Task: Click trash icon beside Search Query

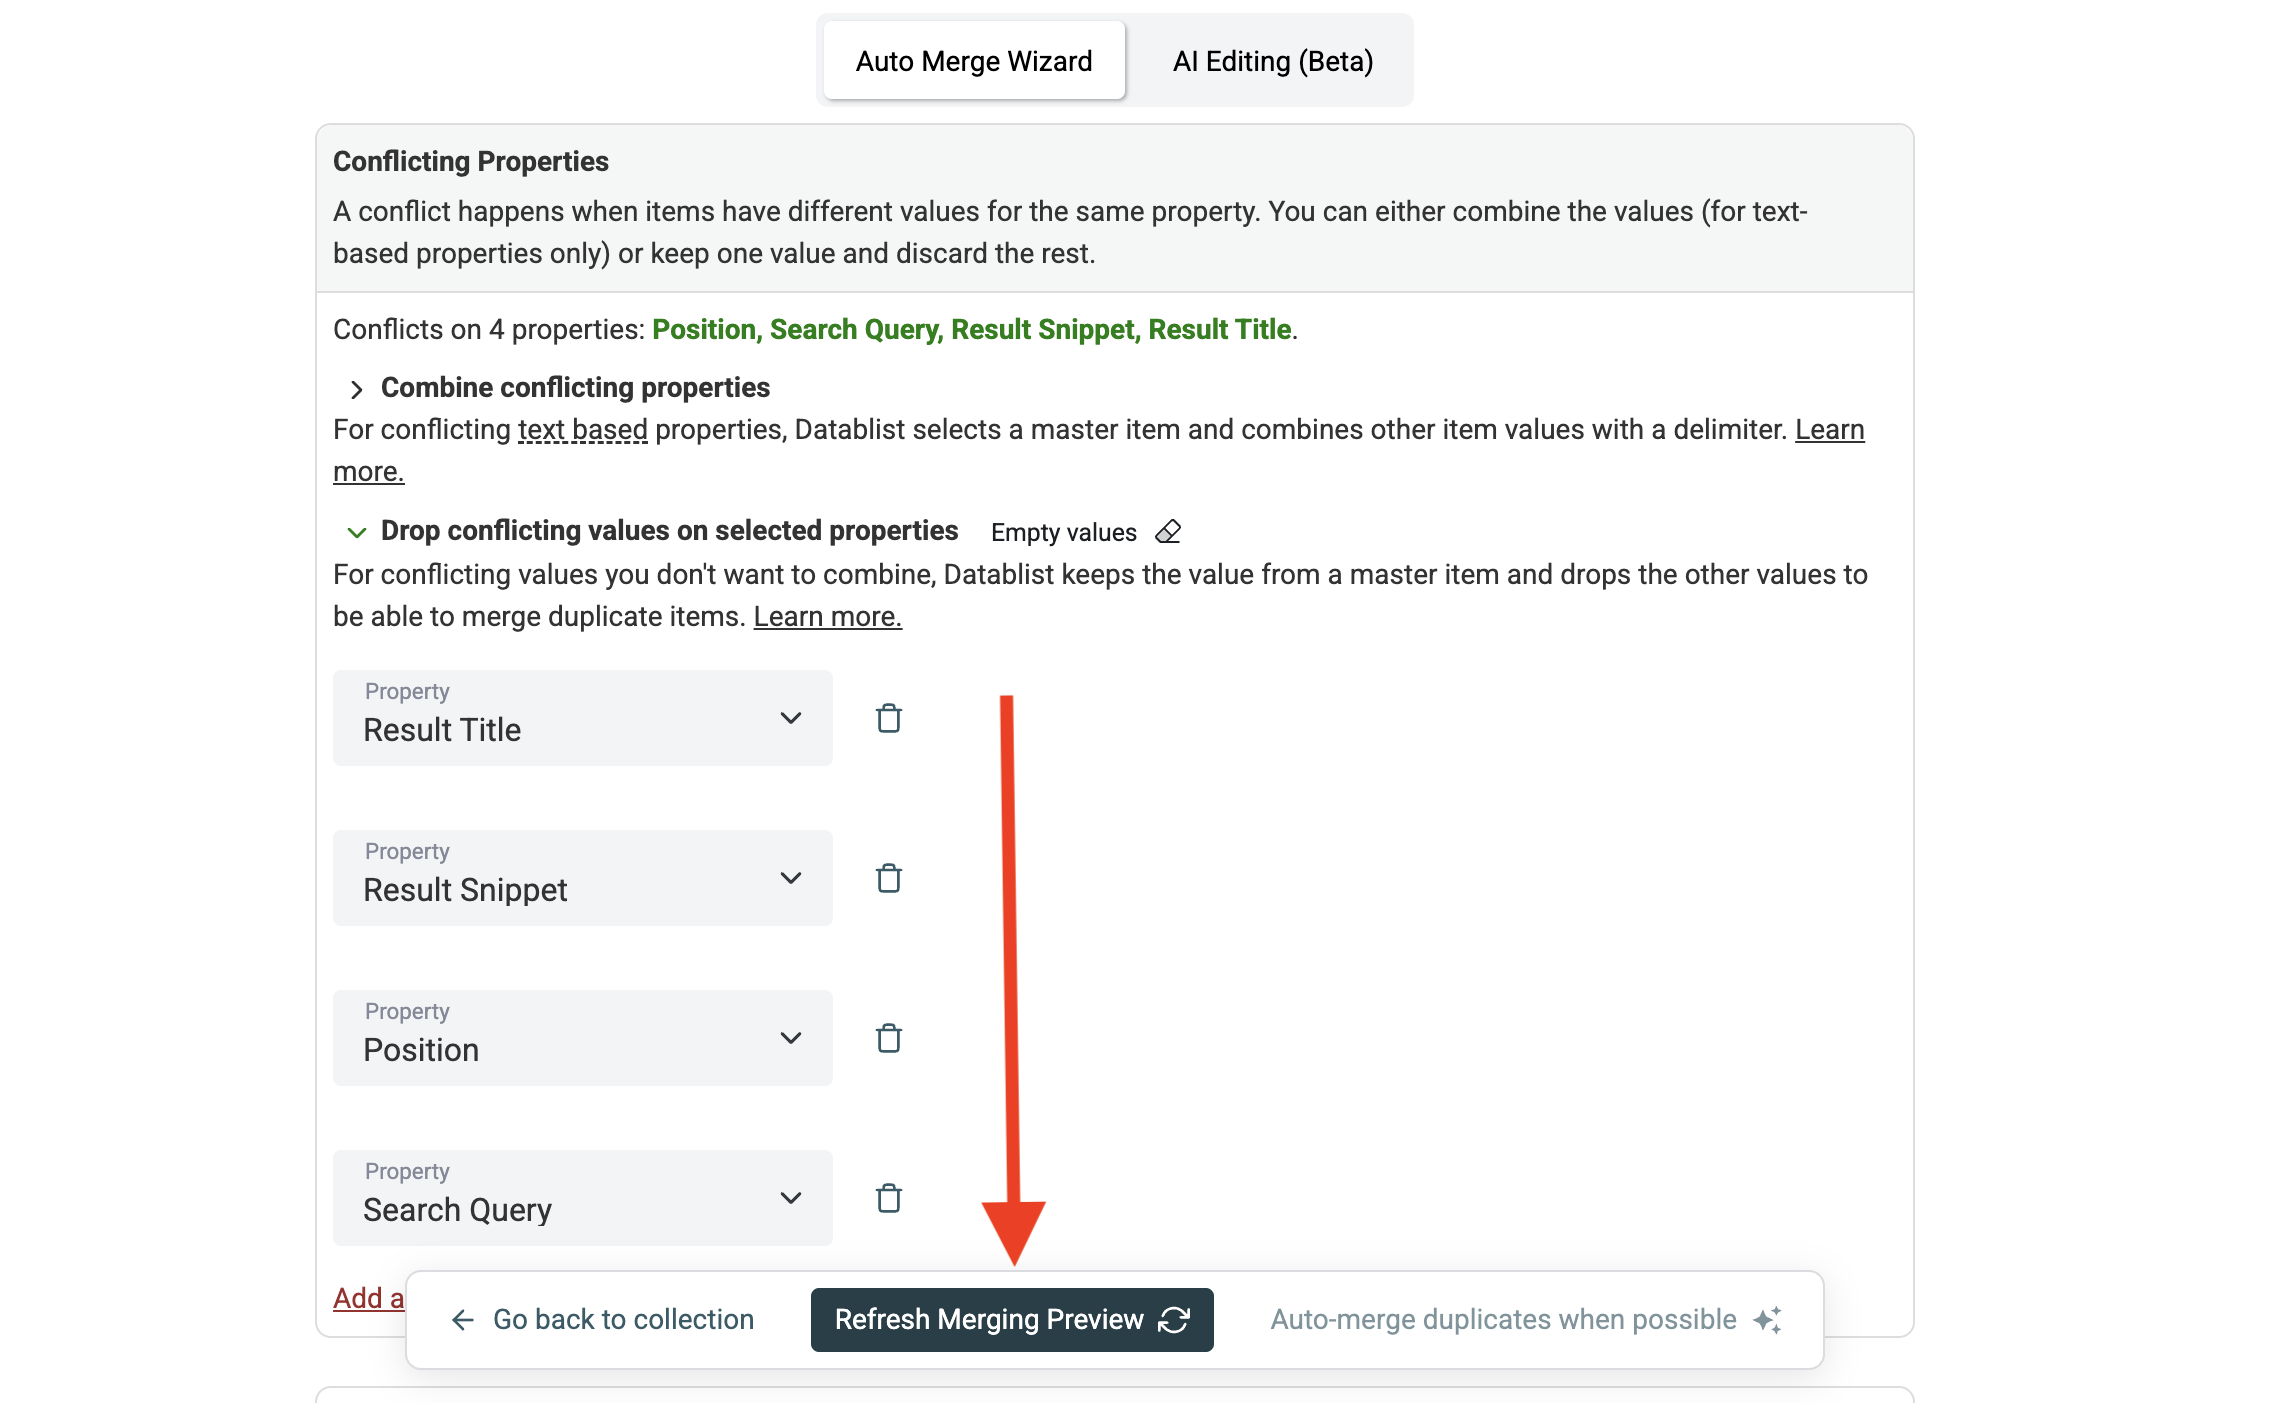Action: [888, 1198]
